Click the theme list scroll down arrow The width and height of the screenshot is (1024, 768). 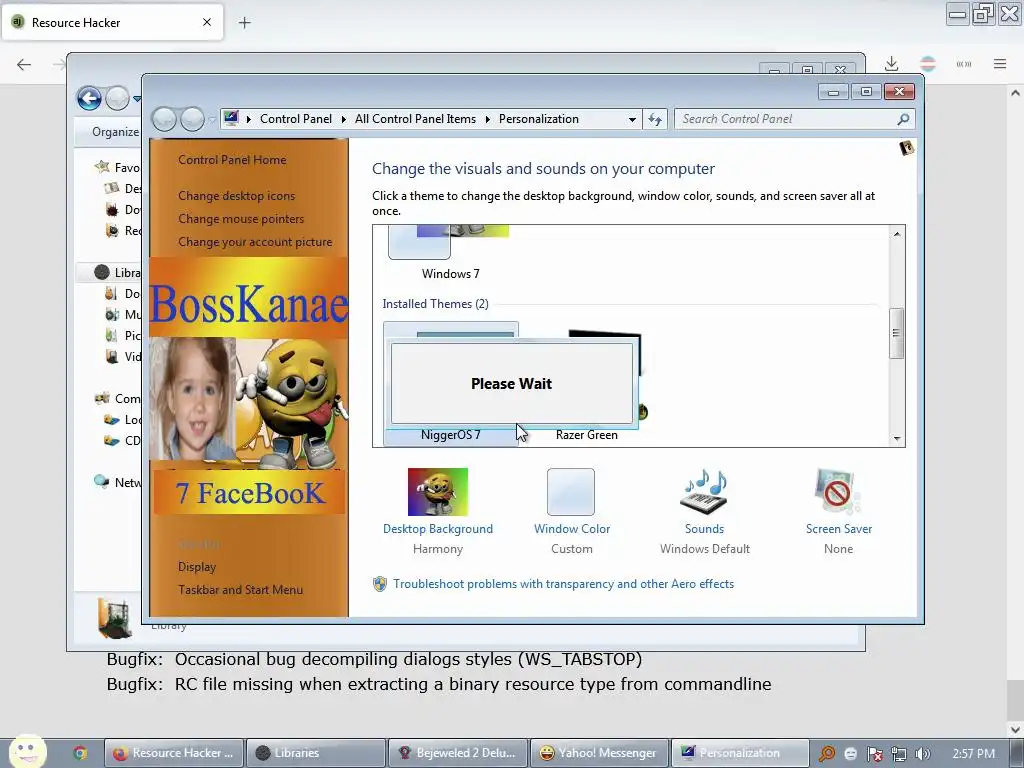[897, 439]
